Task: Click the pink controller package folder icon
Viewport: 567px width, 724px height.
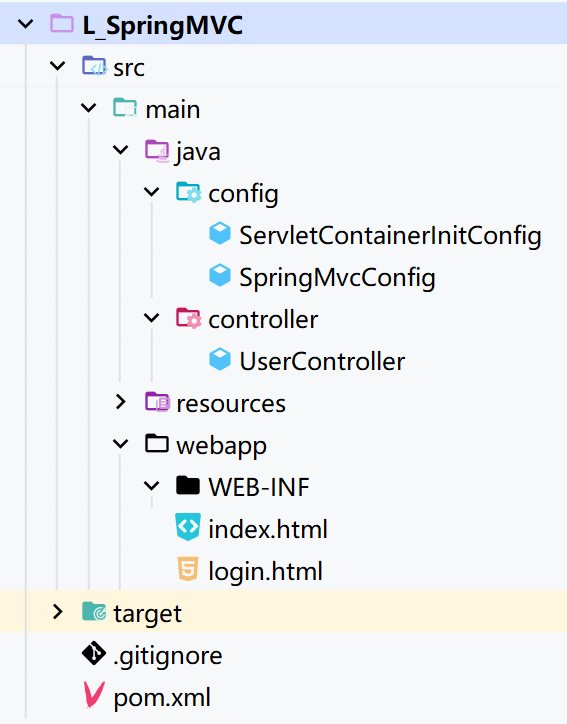Action: (x=188, y=318)
